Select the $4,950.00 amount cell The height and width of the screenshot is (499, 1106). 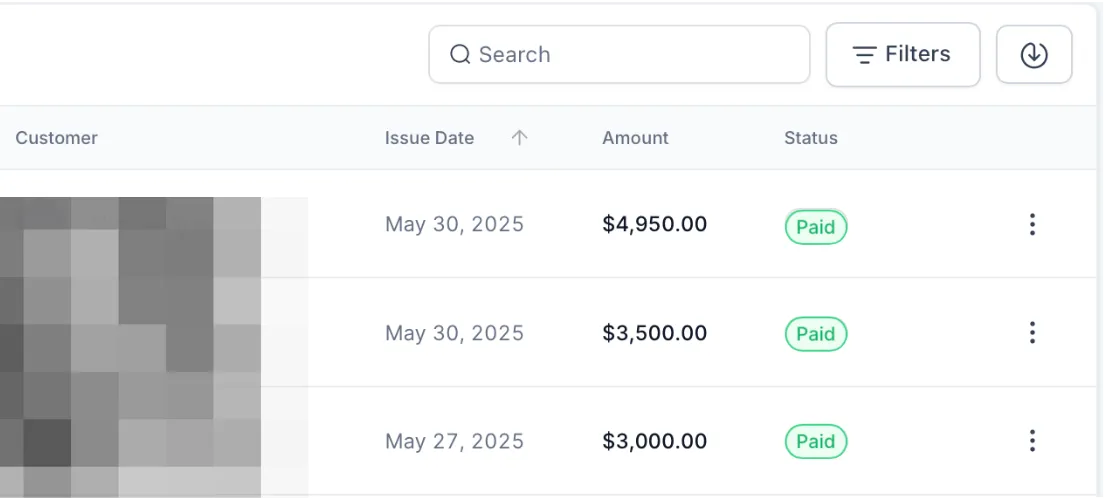pos(654,225)
